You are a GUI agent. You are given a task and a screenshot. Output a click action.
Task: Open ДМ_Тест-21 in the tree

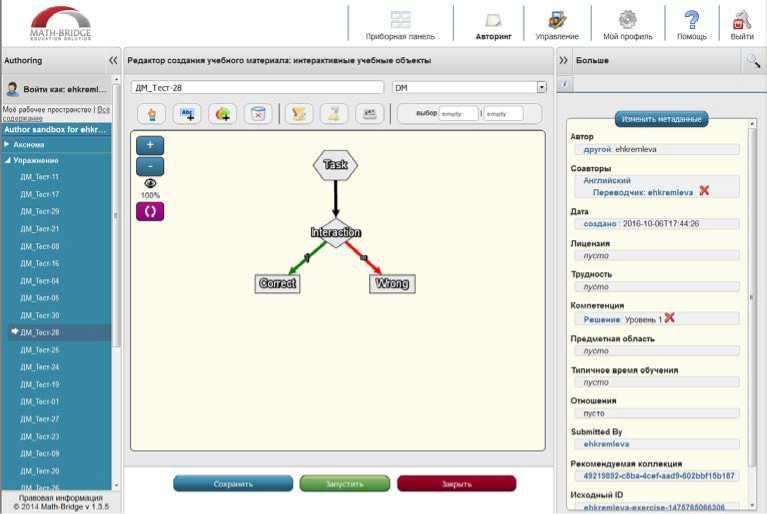click(x=40, y=229)
